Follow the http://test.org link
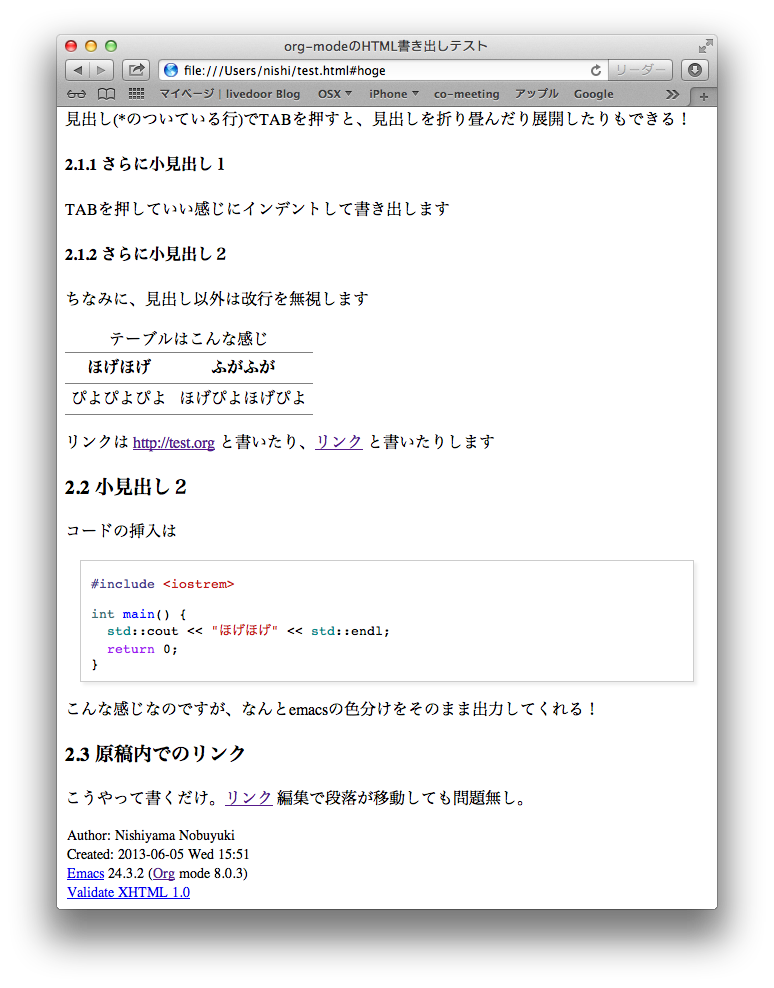The width and height of the screenshot is (774, 988). [x=173, y=442]
